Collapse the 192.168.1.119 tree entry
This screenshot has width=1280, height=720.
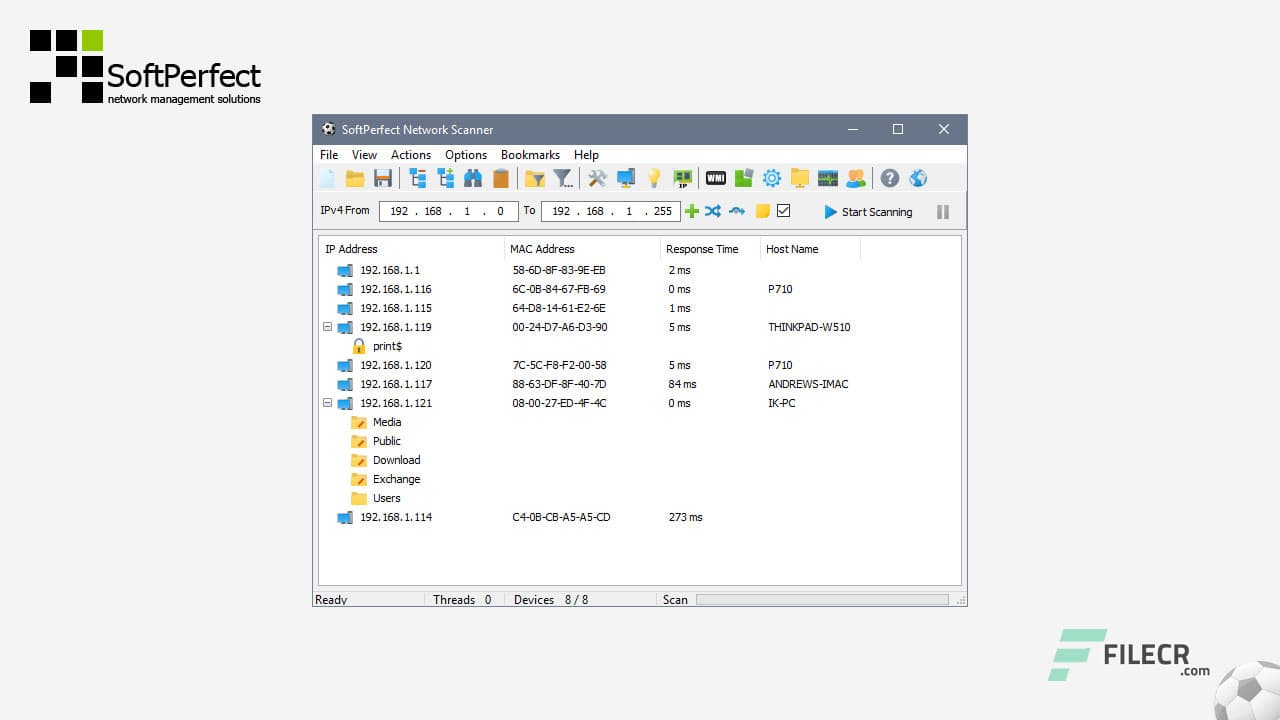click(327, 327)
